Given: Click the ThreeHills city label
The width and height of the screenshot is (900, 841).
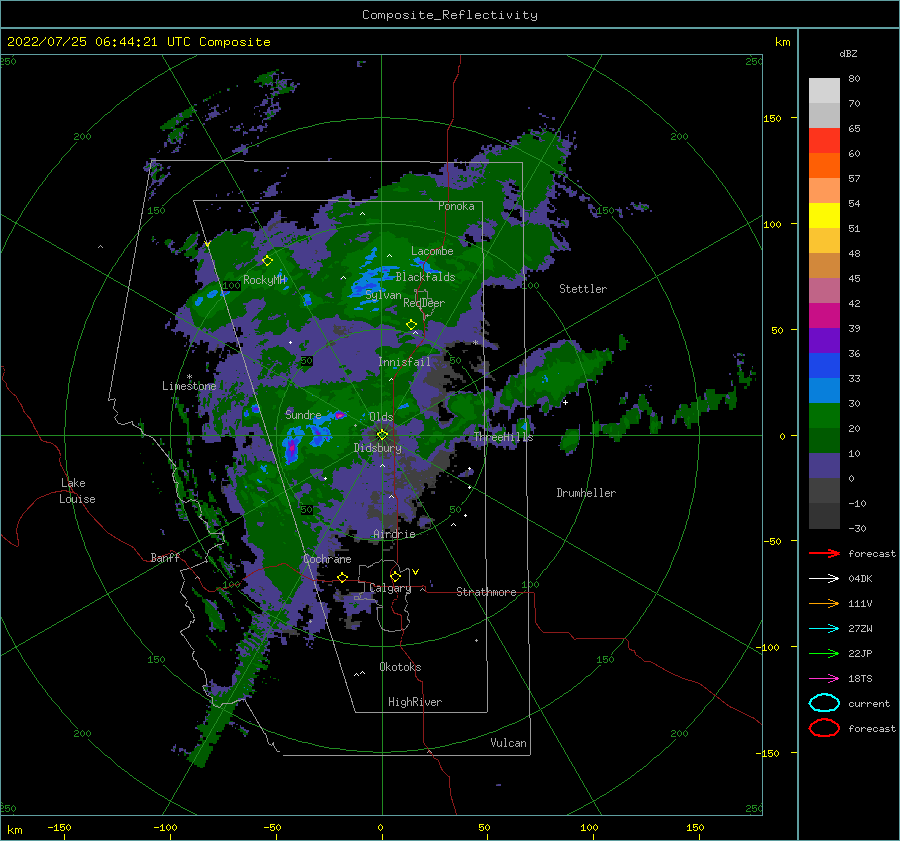Looking at the screenshot, I should (503, 437).
